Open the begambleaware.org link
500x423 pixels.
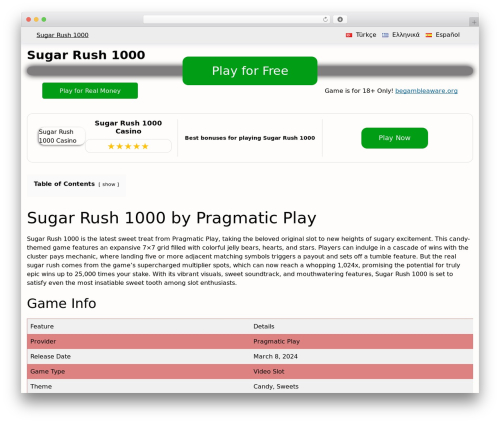(x=426, y=91)
